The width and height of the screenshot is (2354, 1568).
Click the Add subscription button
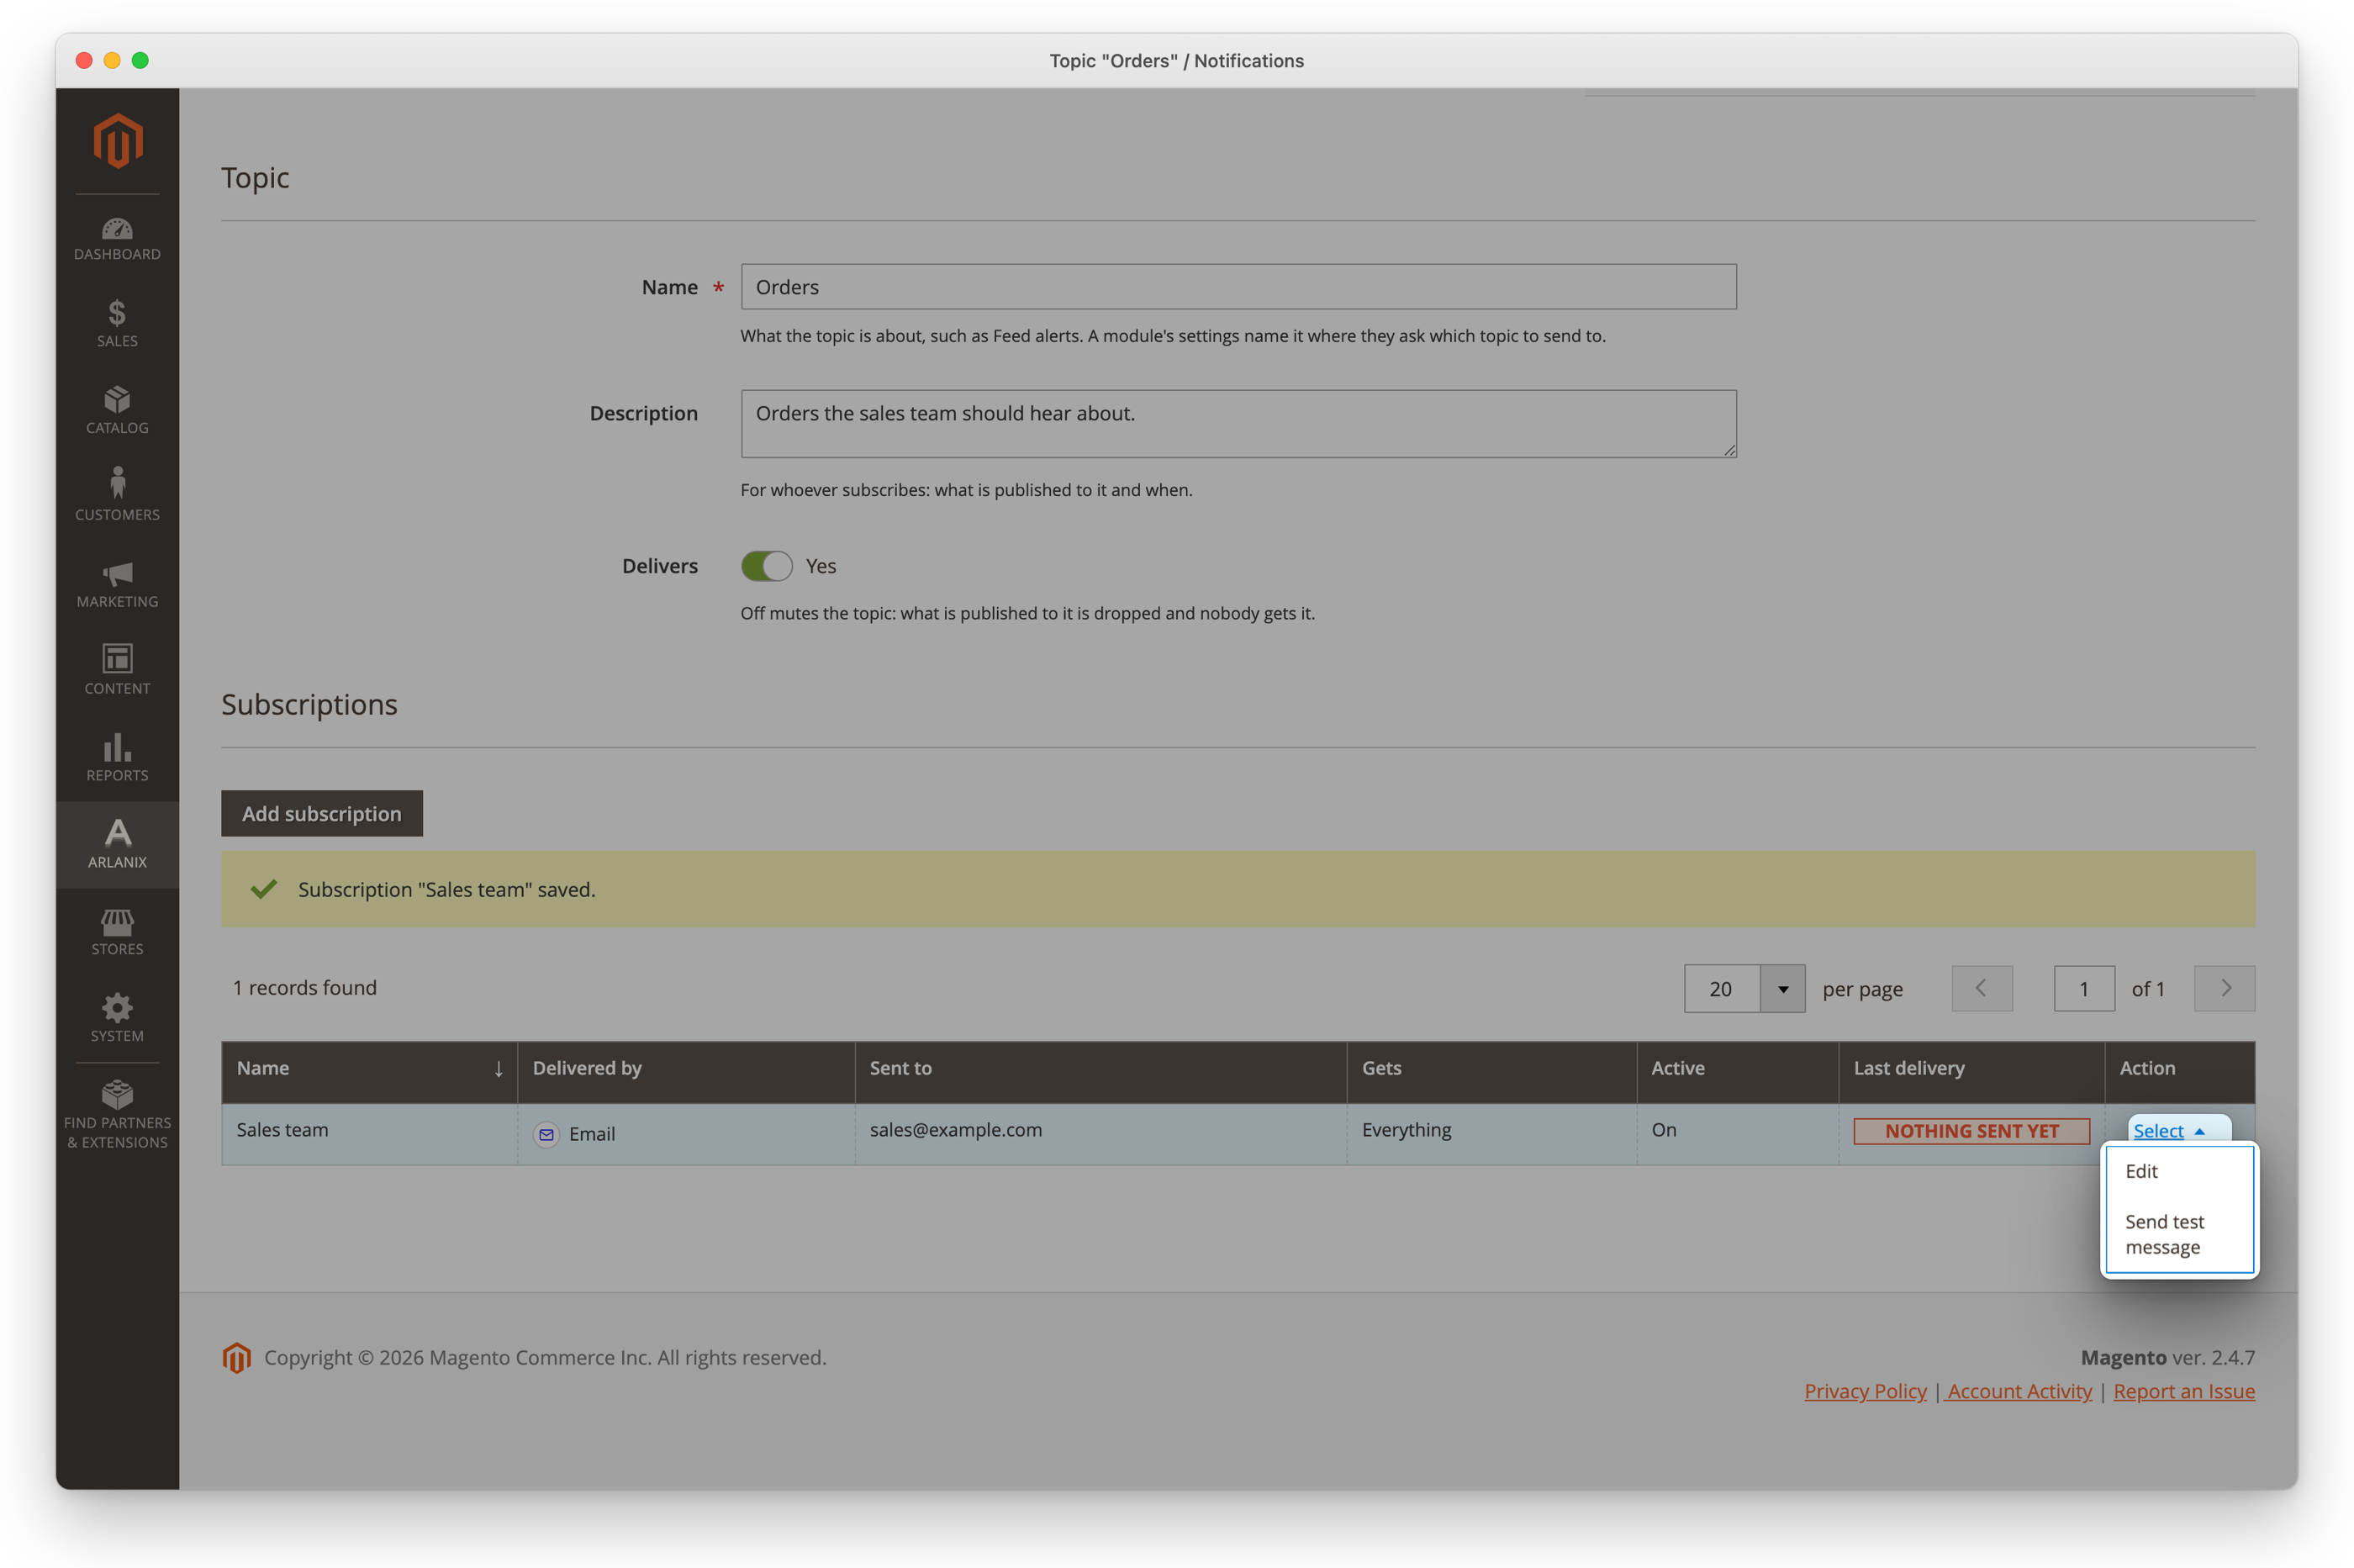click(x=322, y=814)
